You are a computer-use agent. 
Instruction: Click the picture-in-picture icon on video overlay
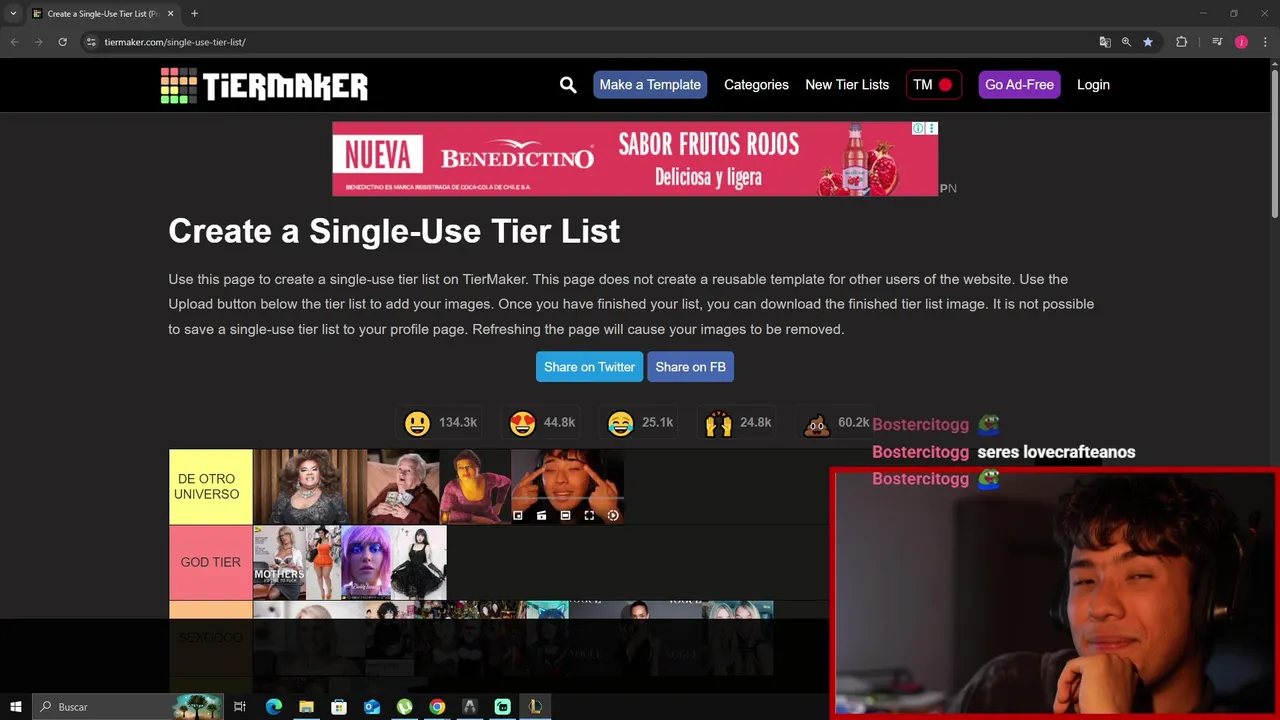pyautogui.click(x=518, y=516)
